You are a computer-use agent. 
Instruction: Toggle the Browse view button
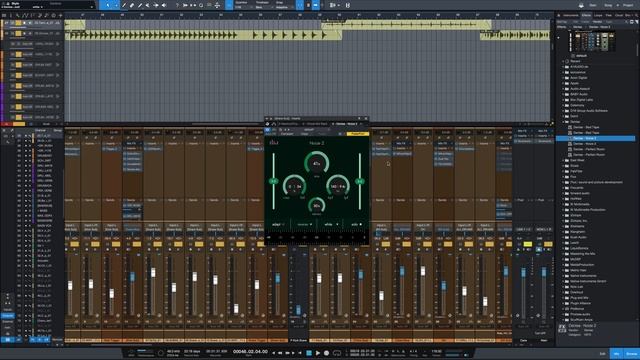pos(631,354)
